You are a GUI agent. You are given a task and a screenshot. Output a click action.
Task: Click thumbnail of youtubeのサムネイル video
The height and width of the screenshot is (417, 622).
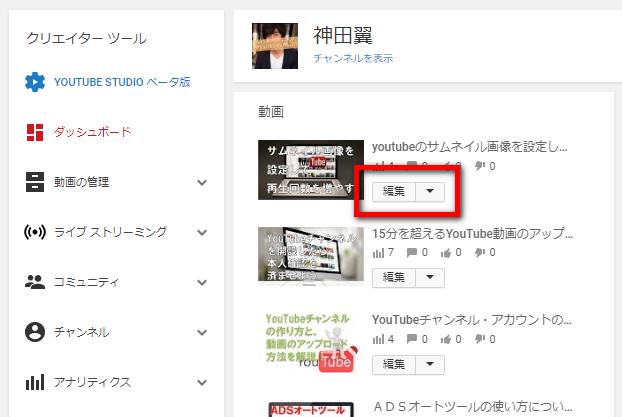click(x=311, y=170)
